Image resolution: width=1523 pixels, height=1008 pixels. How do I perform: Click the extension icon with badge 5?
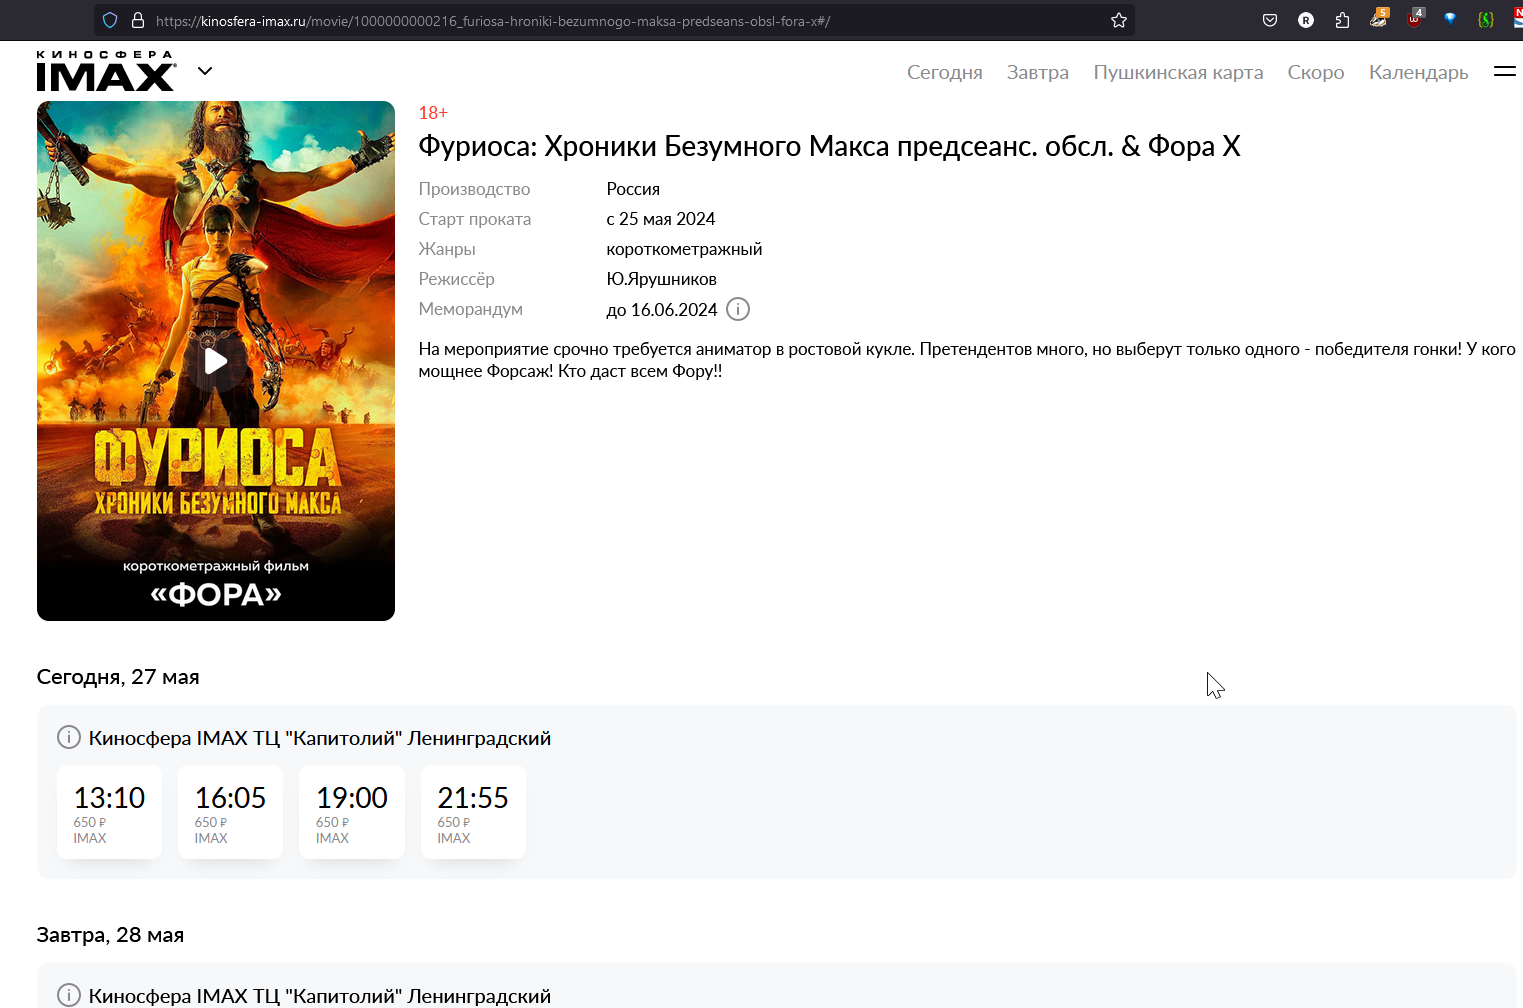click(1379, 19)
